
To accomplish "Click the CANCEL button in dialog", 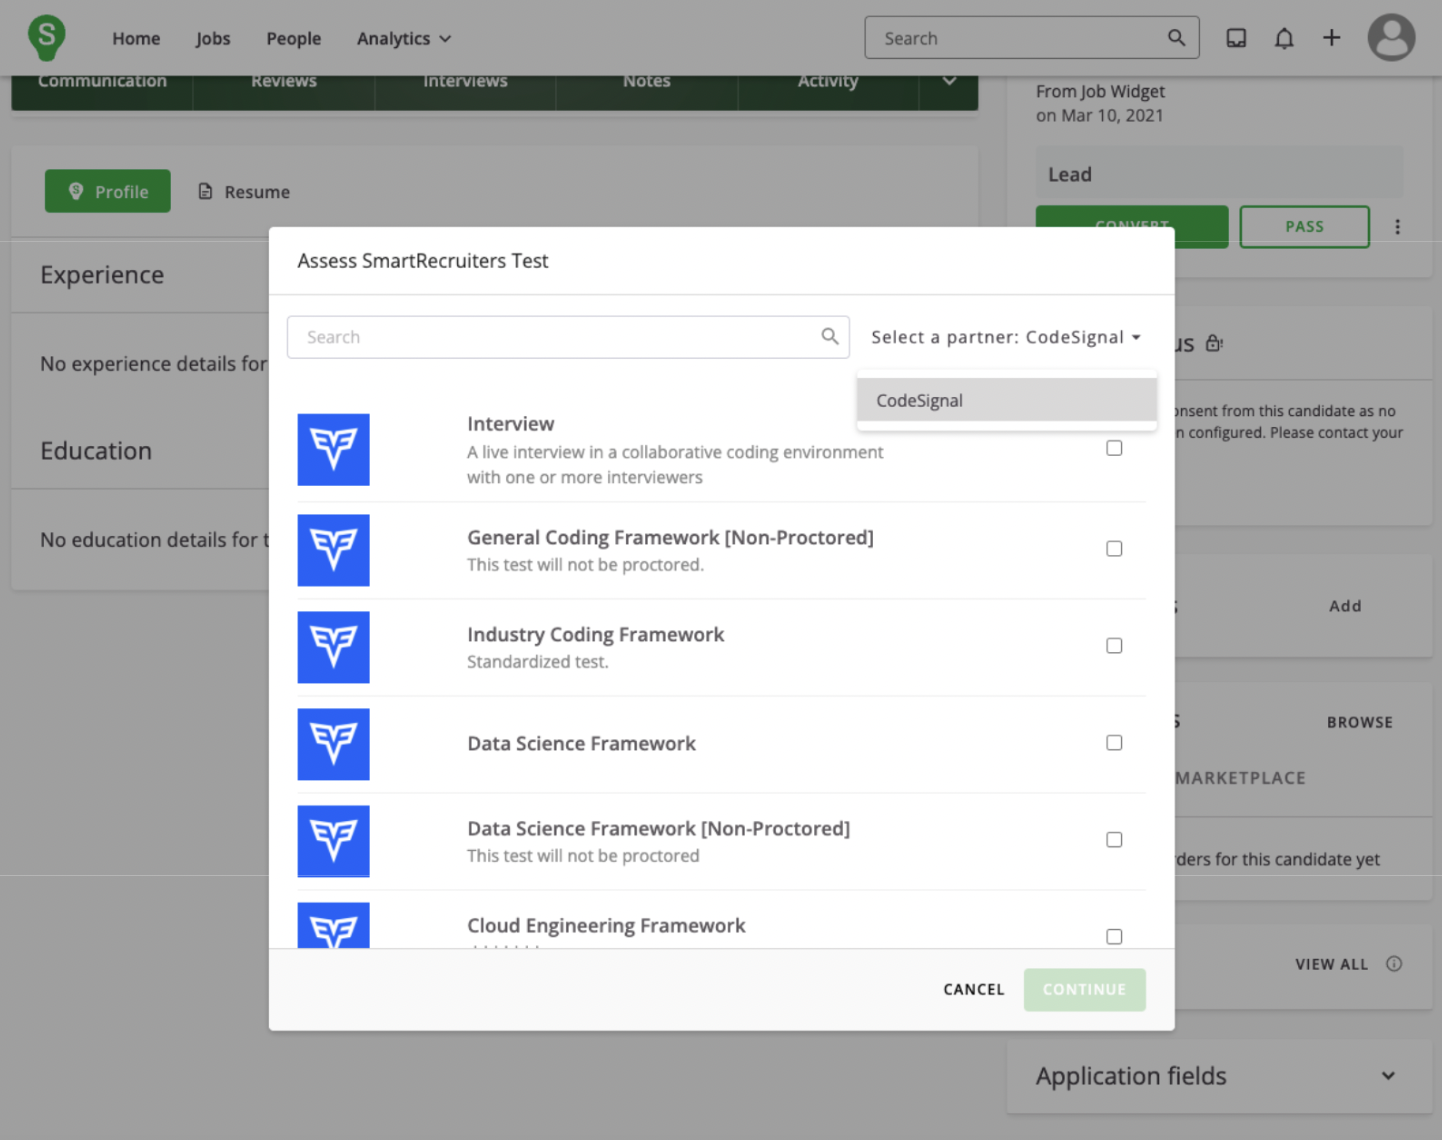I will tap(974, 989).
